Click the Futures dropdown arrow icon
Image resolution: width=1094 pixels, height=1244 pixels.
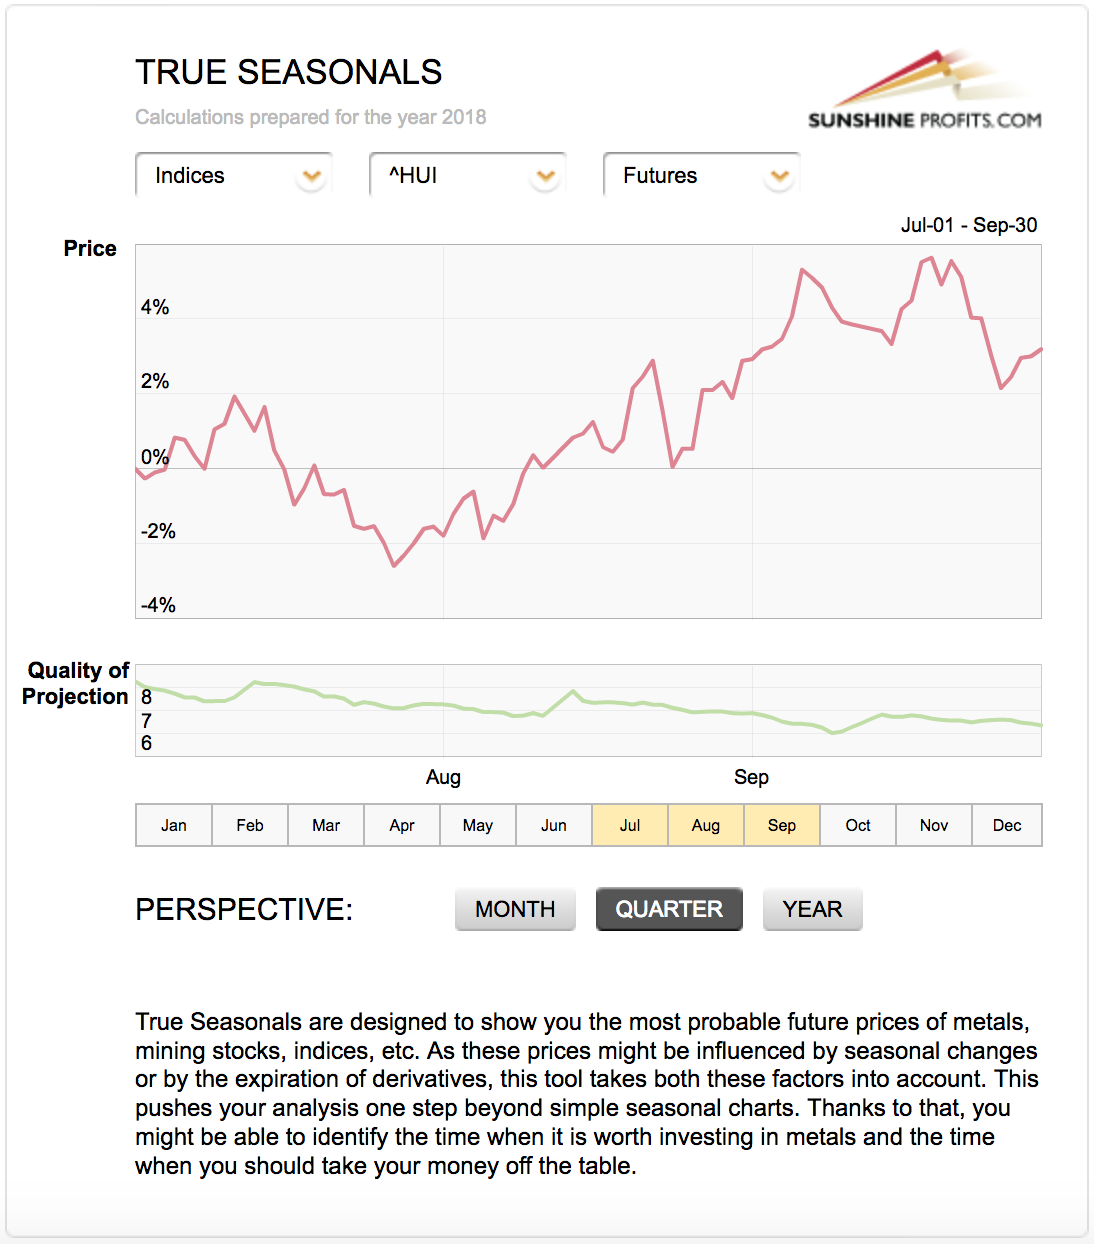click(779, 177)
